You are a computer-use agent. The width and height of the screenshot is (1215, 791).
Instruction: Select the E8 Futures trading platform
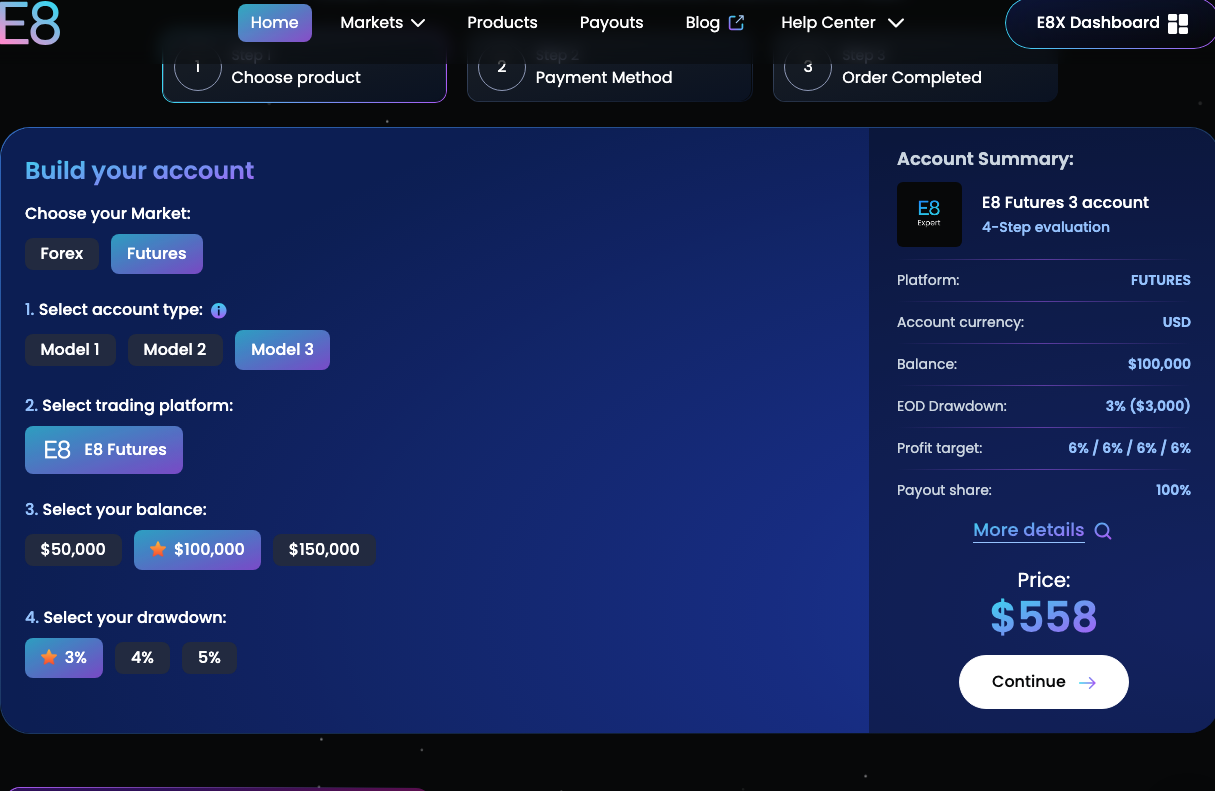pyautogui.click(x=104, y=450)
